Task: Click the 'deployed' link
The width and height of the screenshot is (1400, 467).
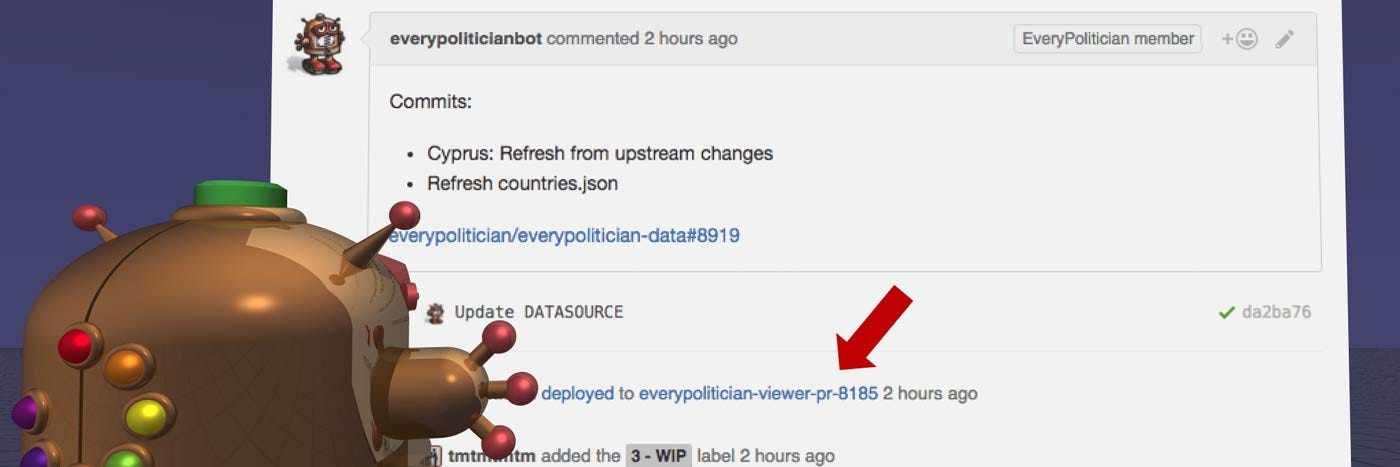Action: (x=577, y=393)
